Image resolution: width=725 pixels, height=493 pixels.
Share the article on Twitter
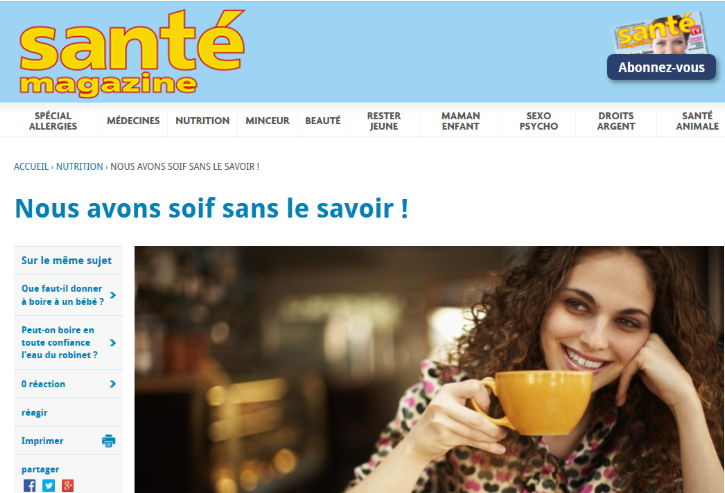[49, 486]
